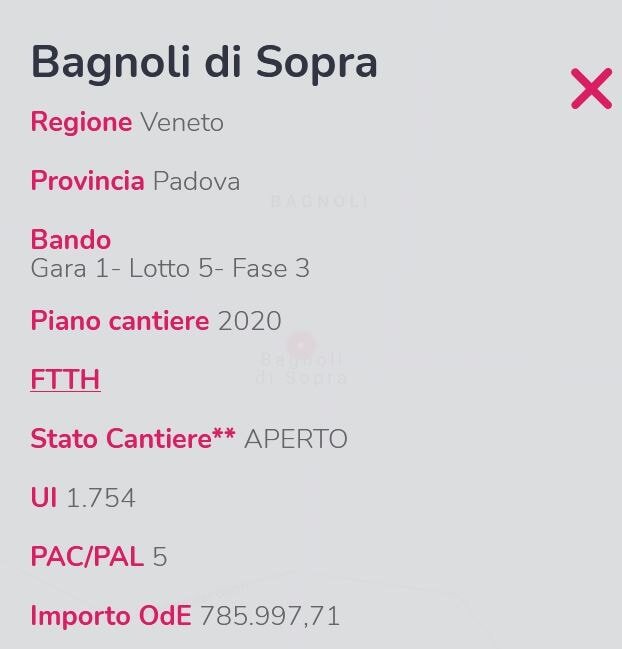Screen dimensions: 622x649
Task: Select the Stato Cantiere** label
Action: pos(133,438)
